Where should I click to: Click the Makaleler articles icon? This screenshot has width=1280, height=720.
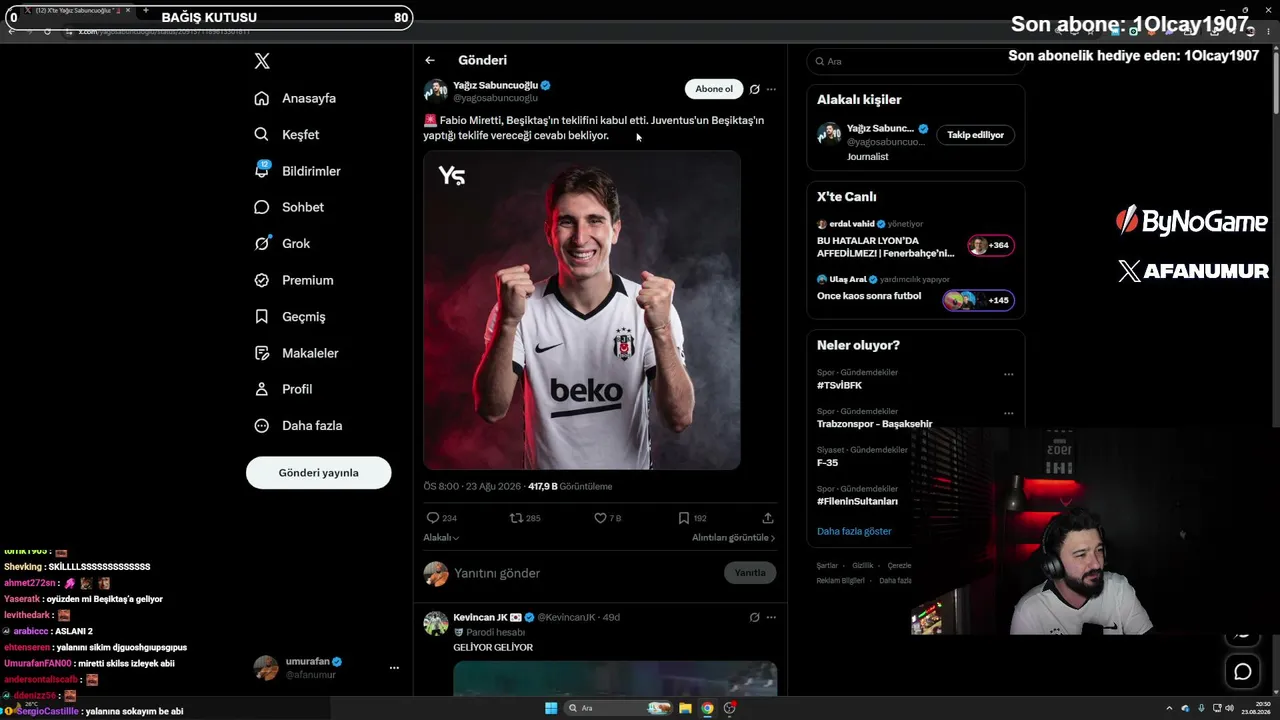262,353
